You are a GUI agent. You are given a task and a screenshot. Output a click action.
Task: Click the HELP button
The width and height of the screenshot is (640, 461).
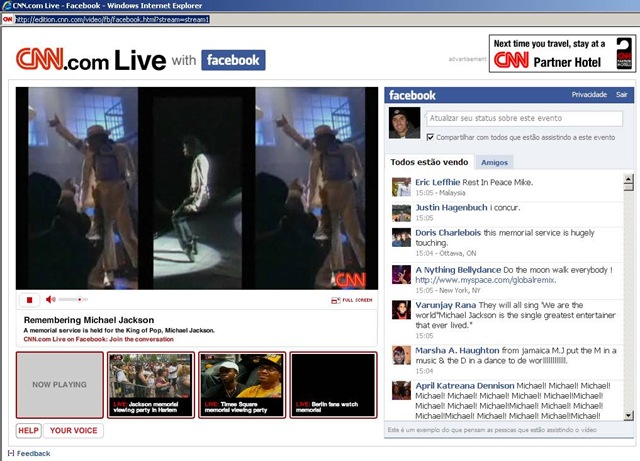pos(29,430)
